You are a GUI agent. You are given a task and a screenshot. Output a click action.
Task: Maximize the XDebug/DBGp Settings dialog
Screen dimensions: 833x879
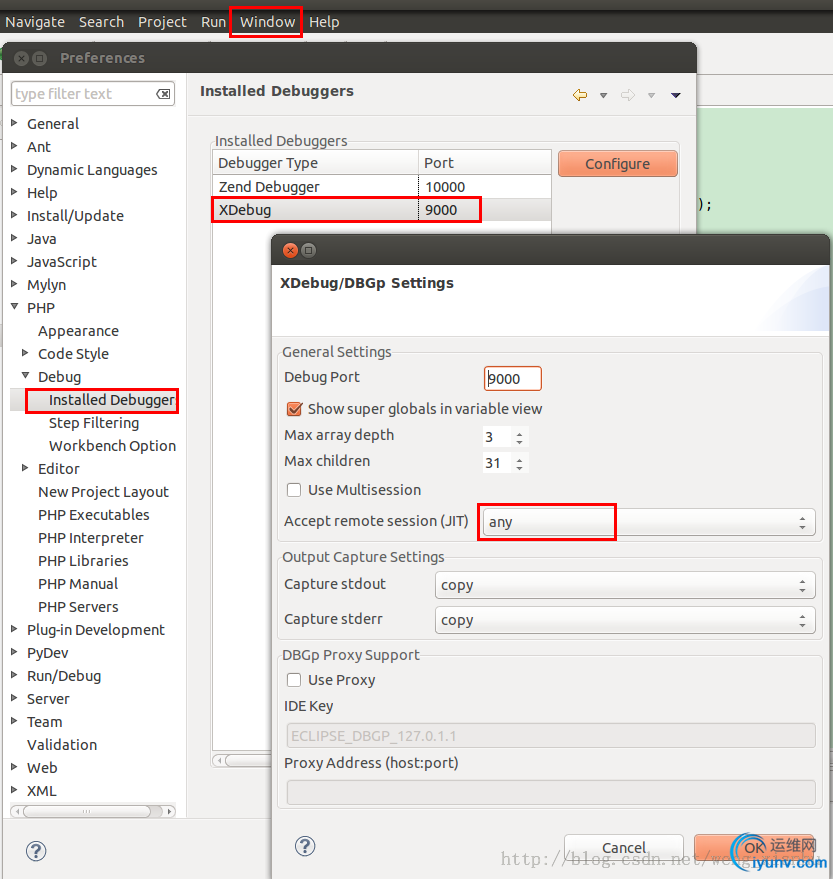308,250
